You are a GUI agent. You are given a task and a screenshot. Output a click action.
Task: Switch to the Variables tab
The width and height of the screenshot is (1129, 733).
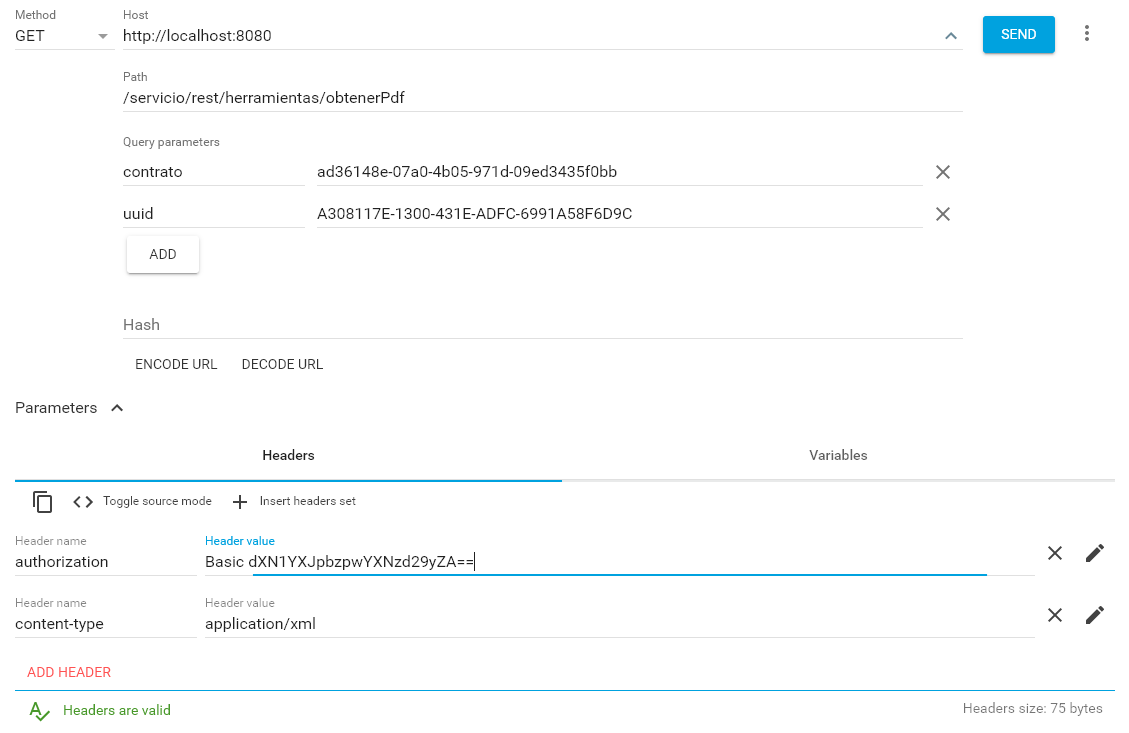tap(838, 455)
